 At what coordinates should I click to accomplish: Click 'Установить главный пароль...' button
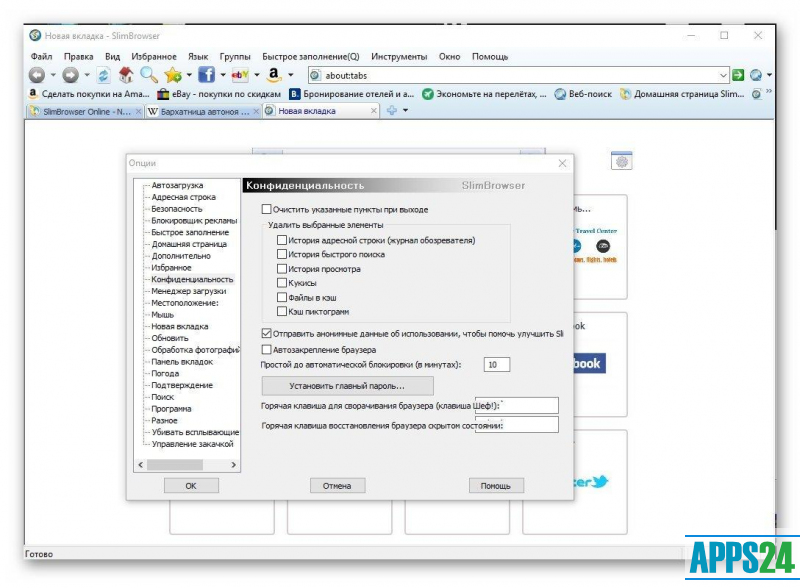pos(347,385)
